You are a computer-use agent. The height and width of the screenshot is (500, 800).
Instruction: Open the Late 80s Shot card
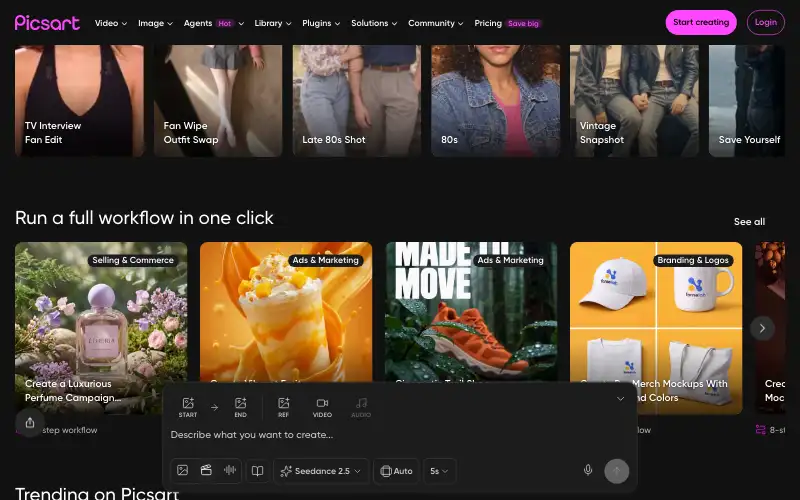coord(357,101)
